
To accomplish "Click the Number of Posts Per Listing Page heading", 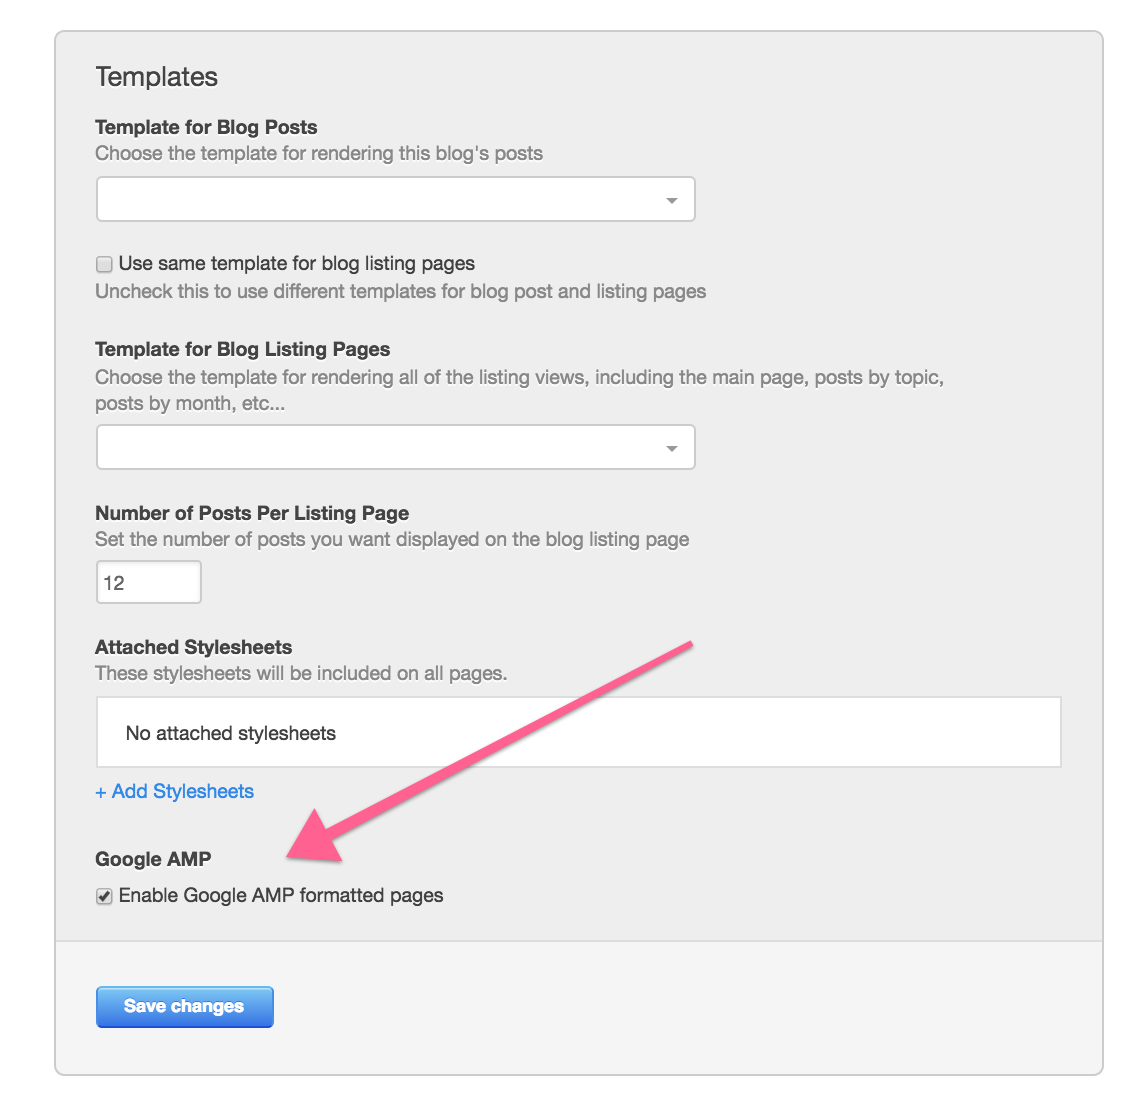I will [x=252, y=514].
